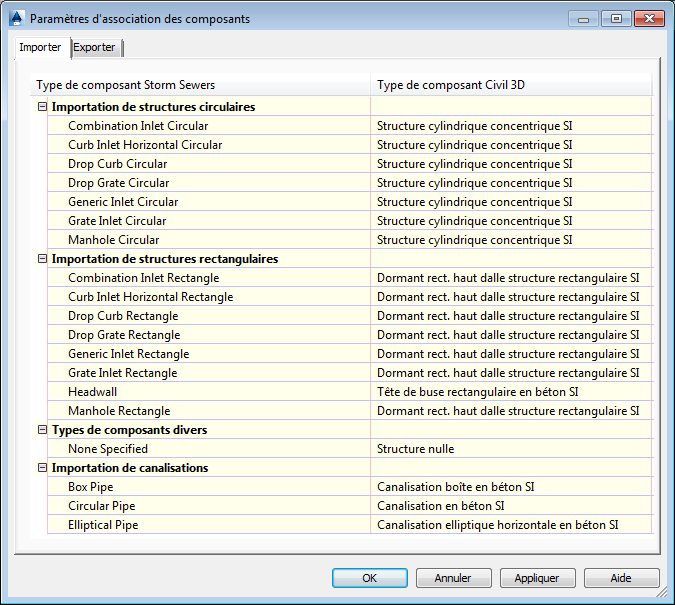
Task: Click the AutoCAD application icon in title bar
Action: point(16,18)
